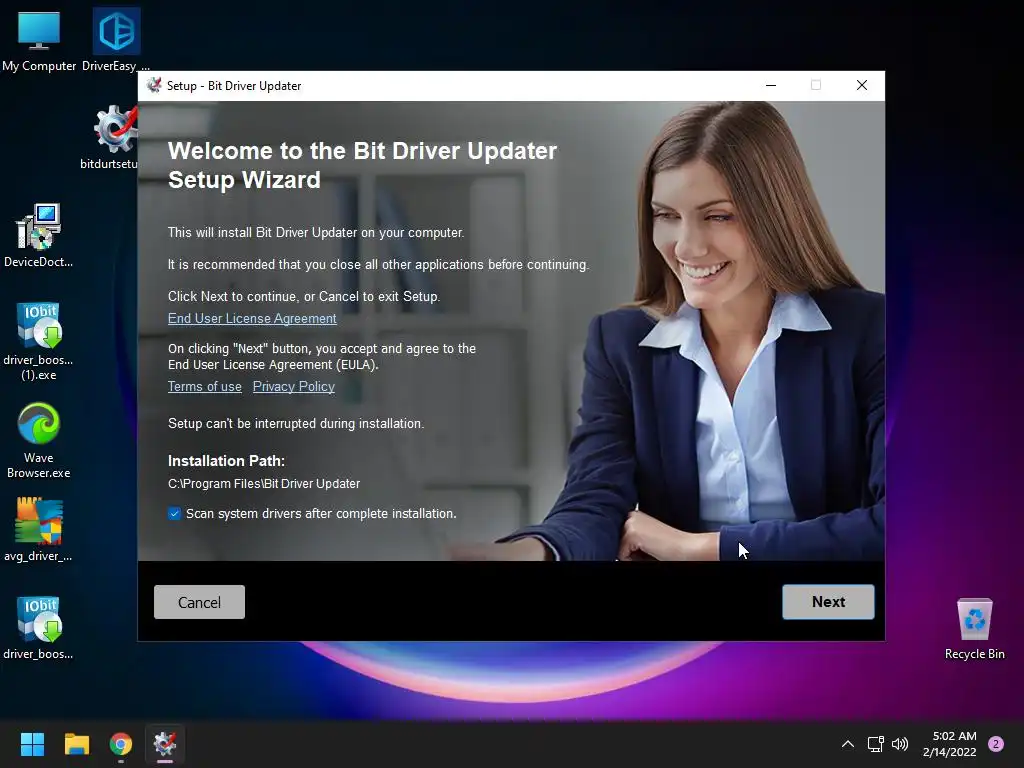1024x768 pixels.
Task: Open the Terms of use link
Action: [x=204, y=387]
